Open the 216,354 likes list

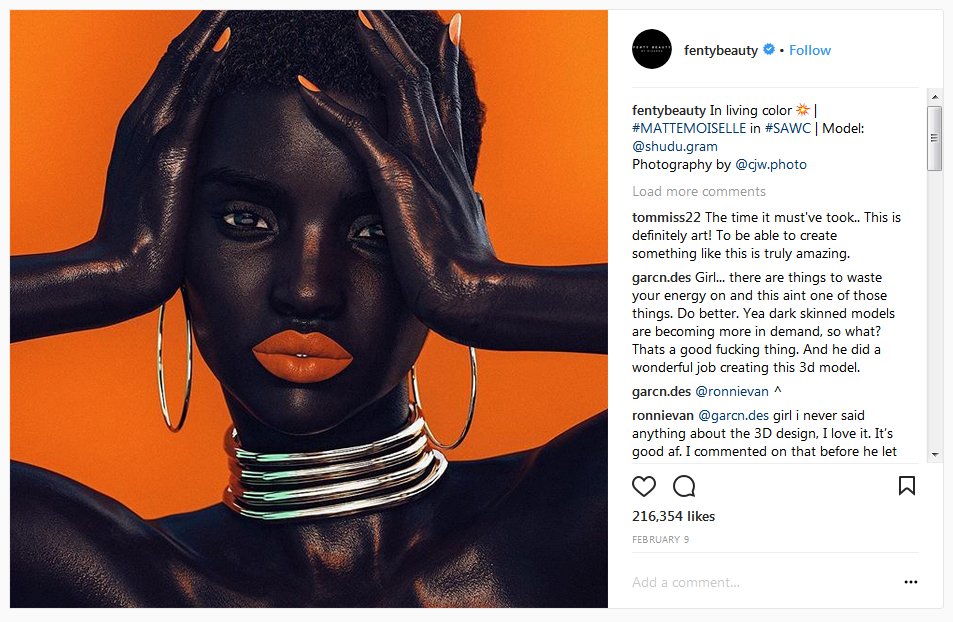click(673, 516)
